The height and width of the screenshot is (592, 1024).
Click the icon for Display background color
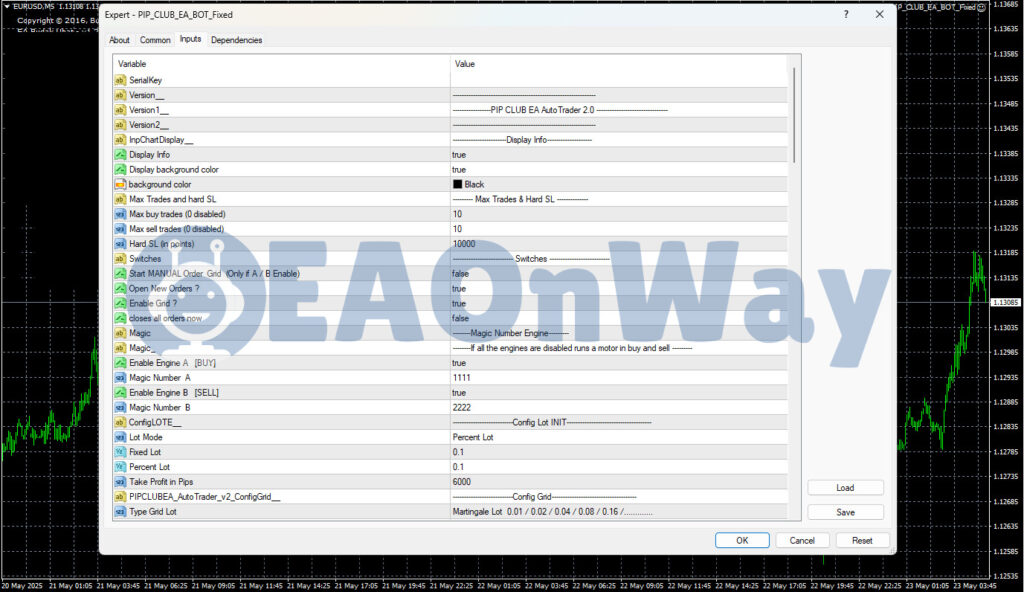point(120,169)
